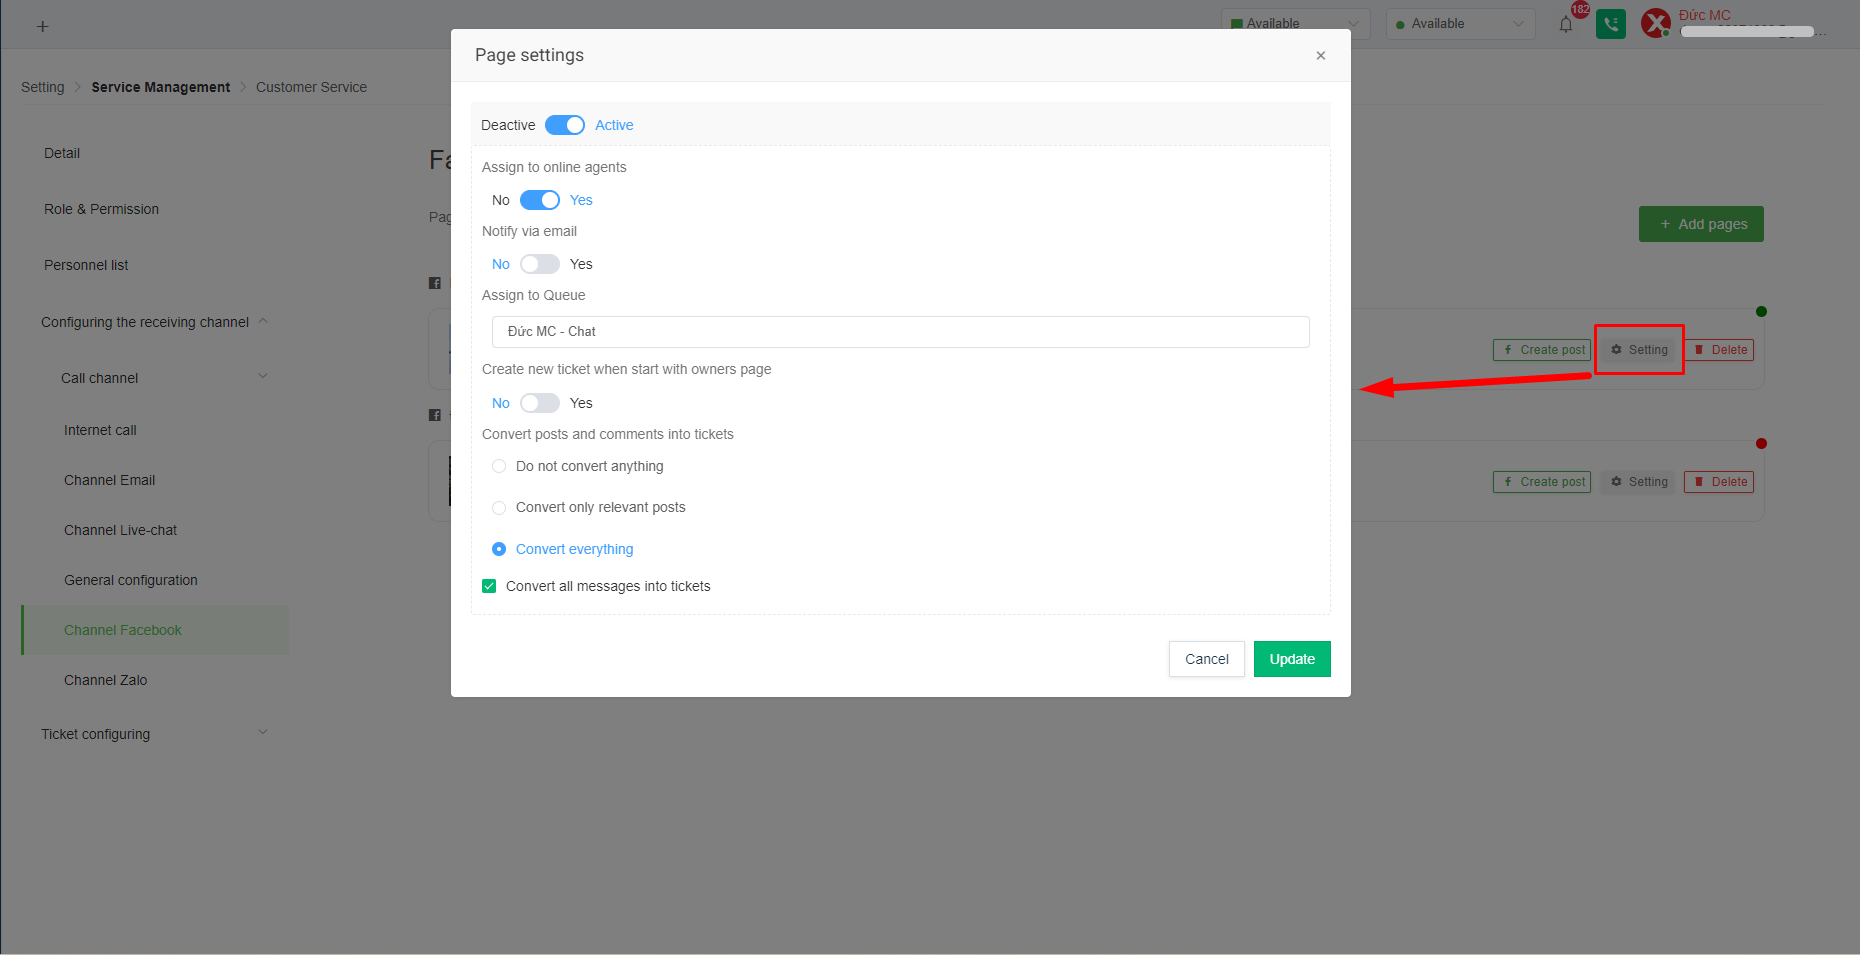Toggle Create new ticket owners page switch
1860x955 pixels.
(540, 403)
